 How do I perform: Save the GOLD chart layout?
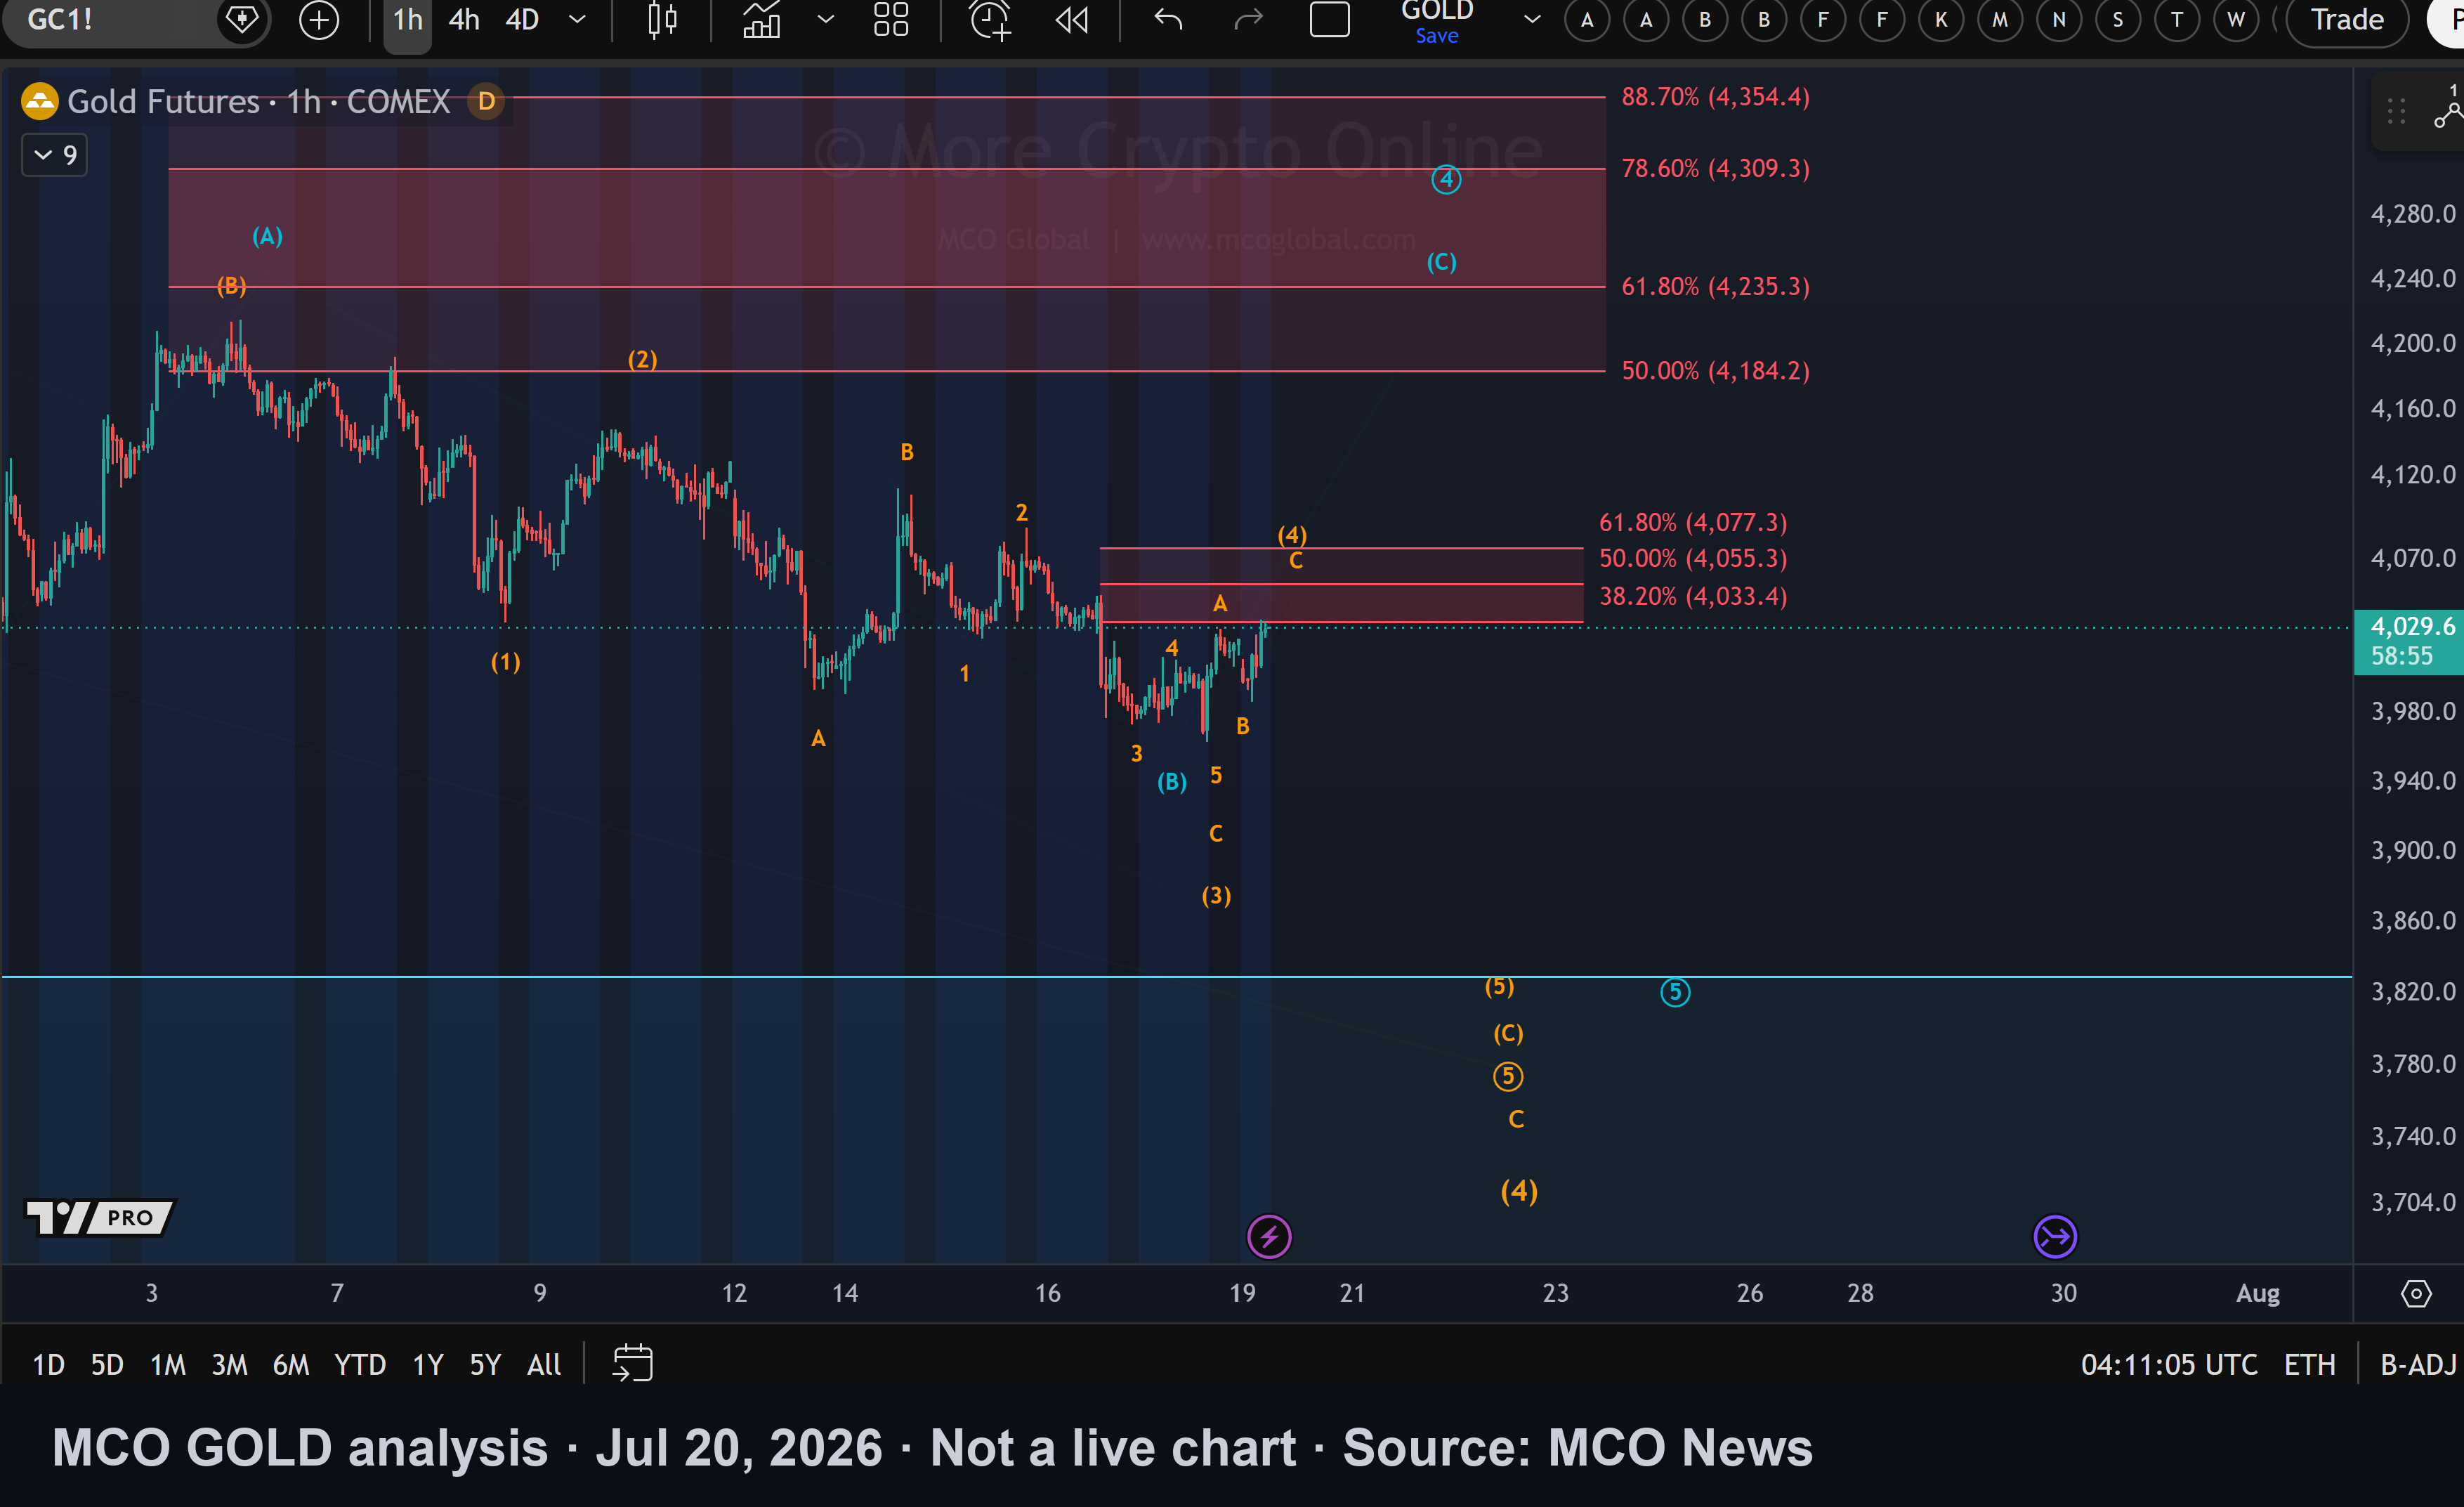point(1437,36)
